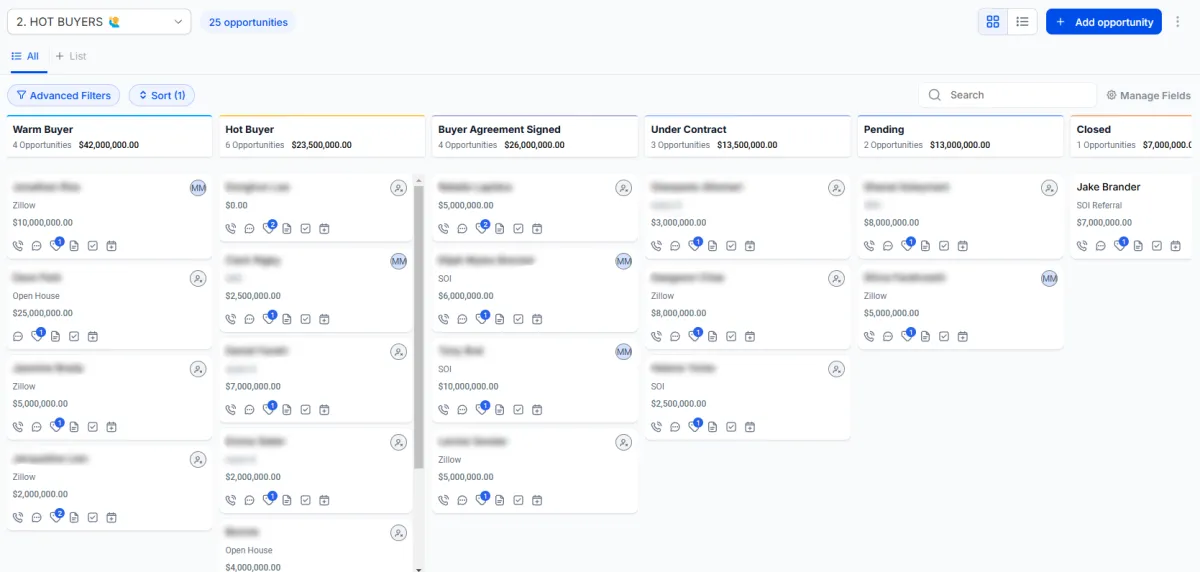Click SOI Referral source text
Viewport: 1200px width, 572px height.
tap(1100, 206)
